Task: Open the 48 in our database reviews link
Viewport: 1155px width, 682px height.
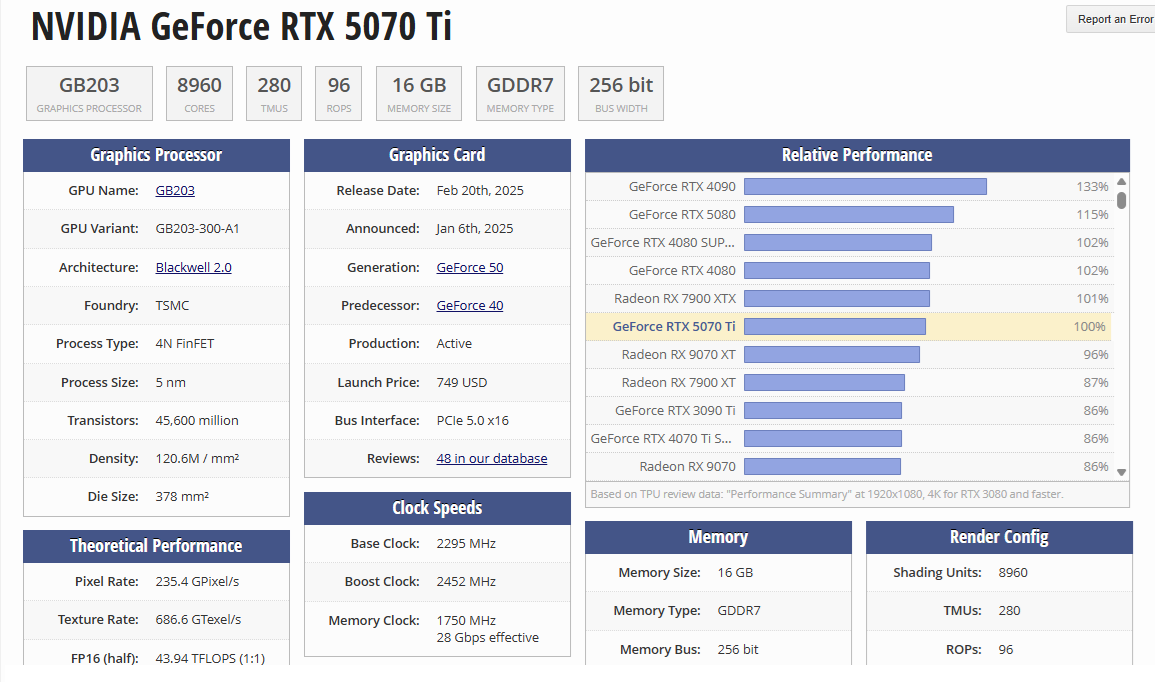Action: [492, 458]
